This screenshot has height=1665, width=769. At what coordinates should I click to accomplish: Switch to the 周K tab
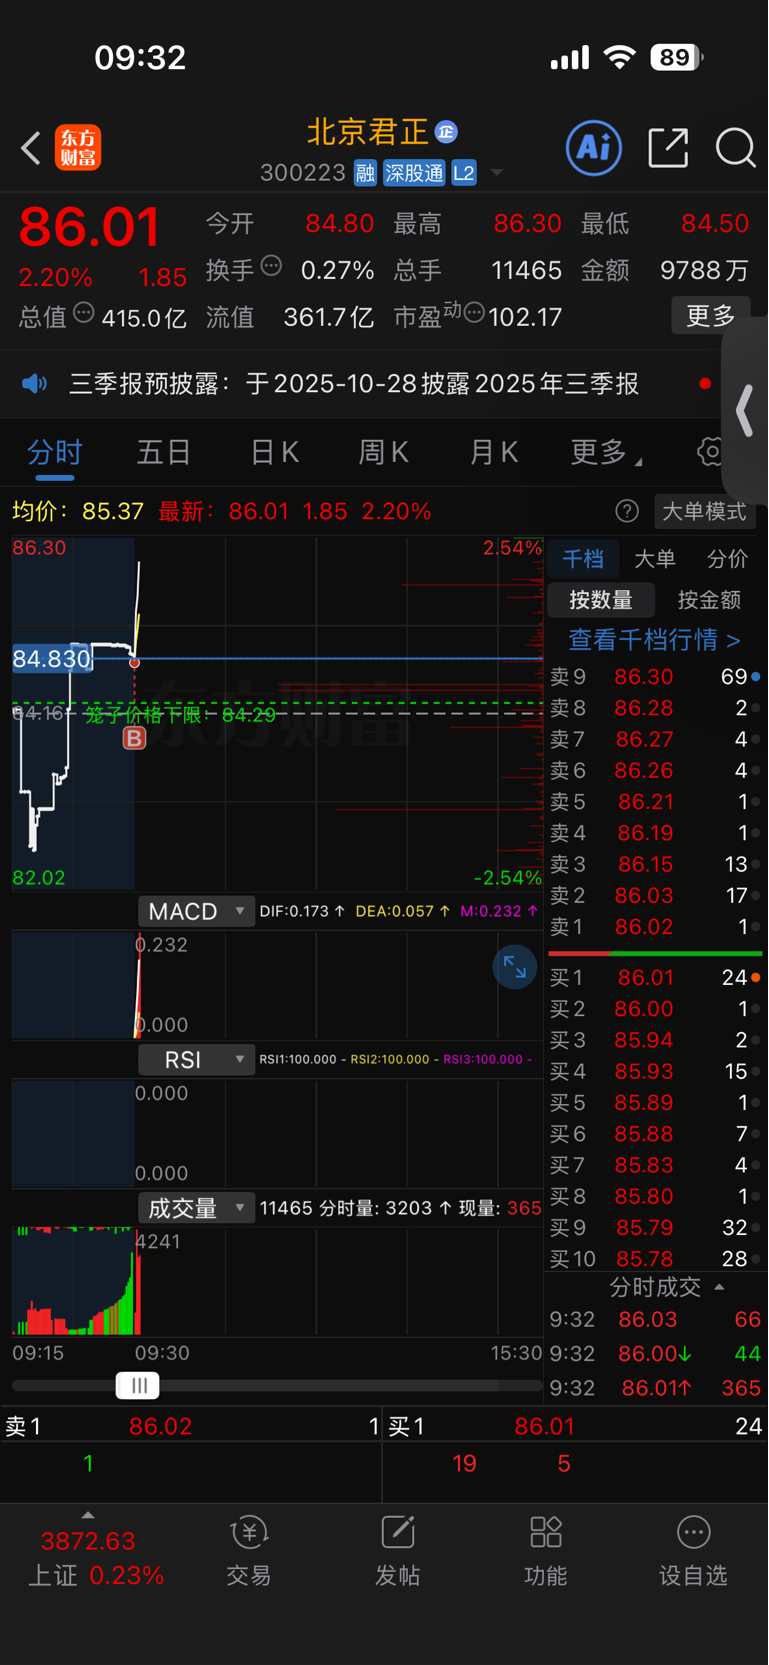pyautogui.click(x=384, y=453)
